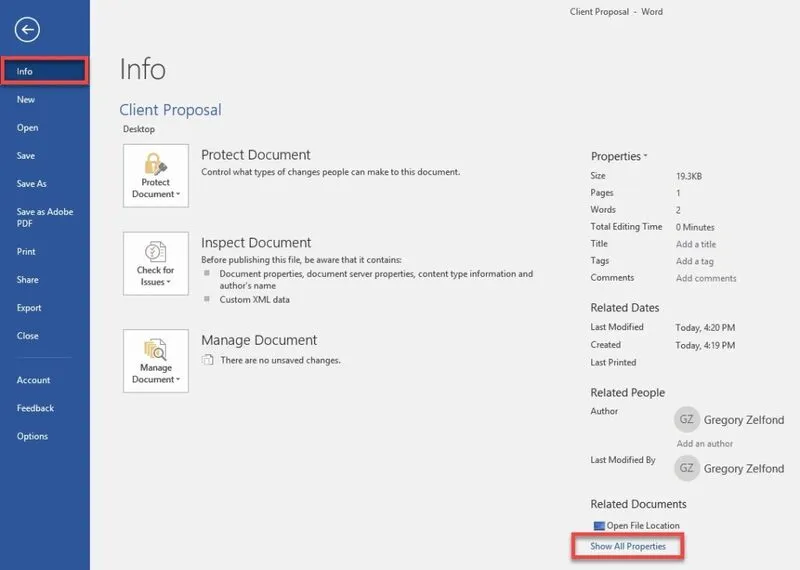Click the Open File Location link
The height and width of the screenshot is (570, 800).
(x=642, y=526)
